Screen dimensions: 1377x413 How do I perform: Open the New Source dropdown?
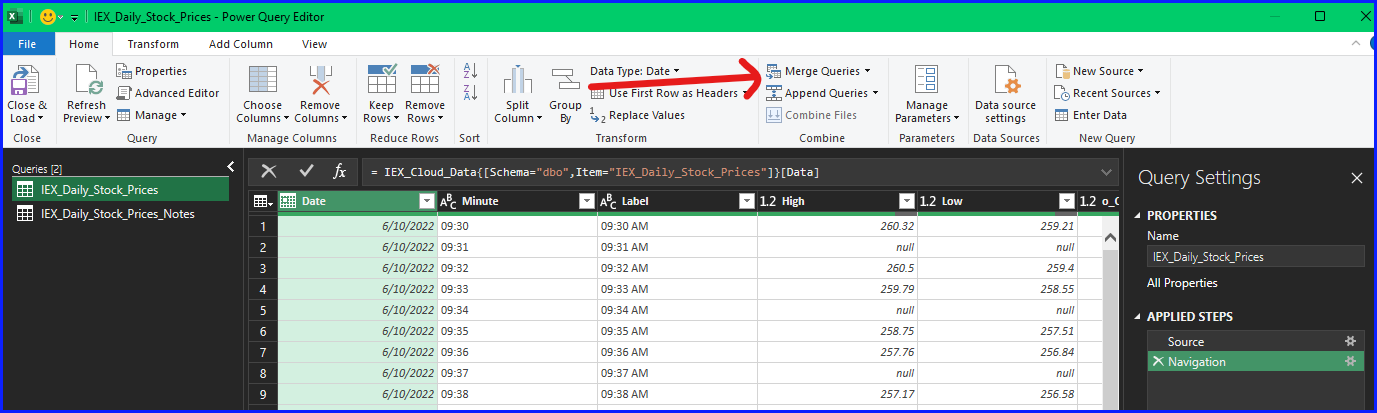(1098, 71)
